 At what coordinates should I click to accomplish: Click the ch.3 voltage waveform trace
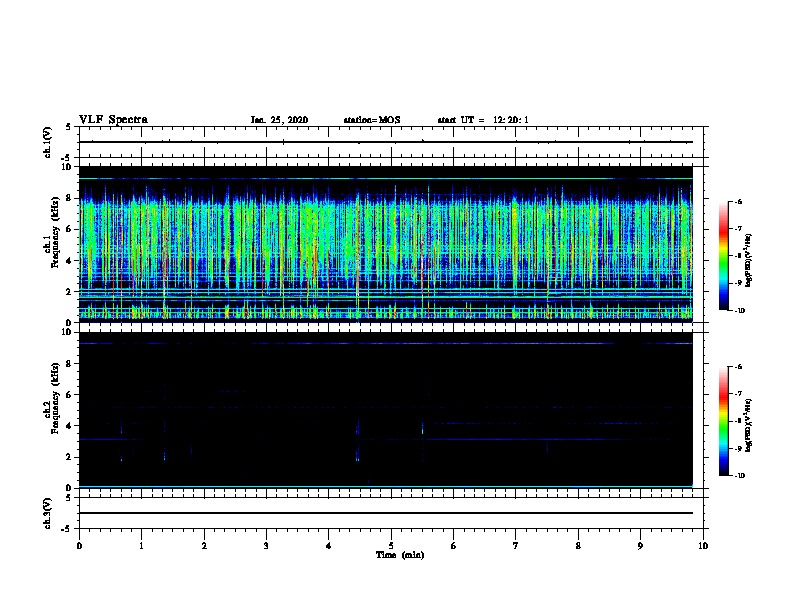click(385, 513)
